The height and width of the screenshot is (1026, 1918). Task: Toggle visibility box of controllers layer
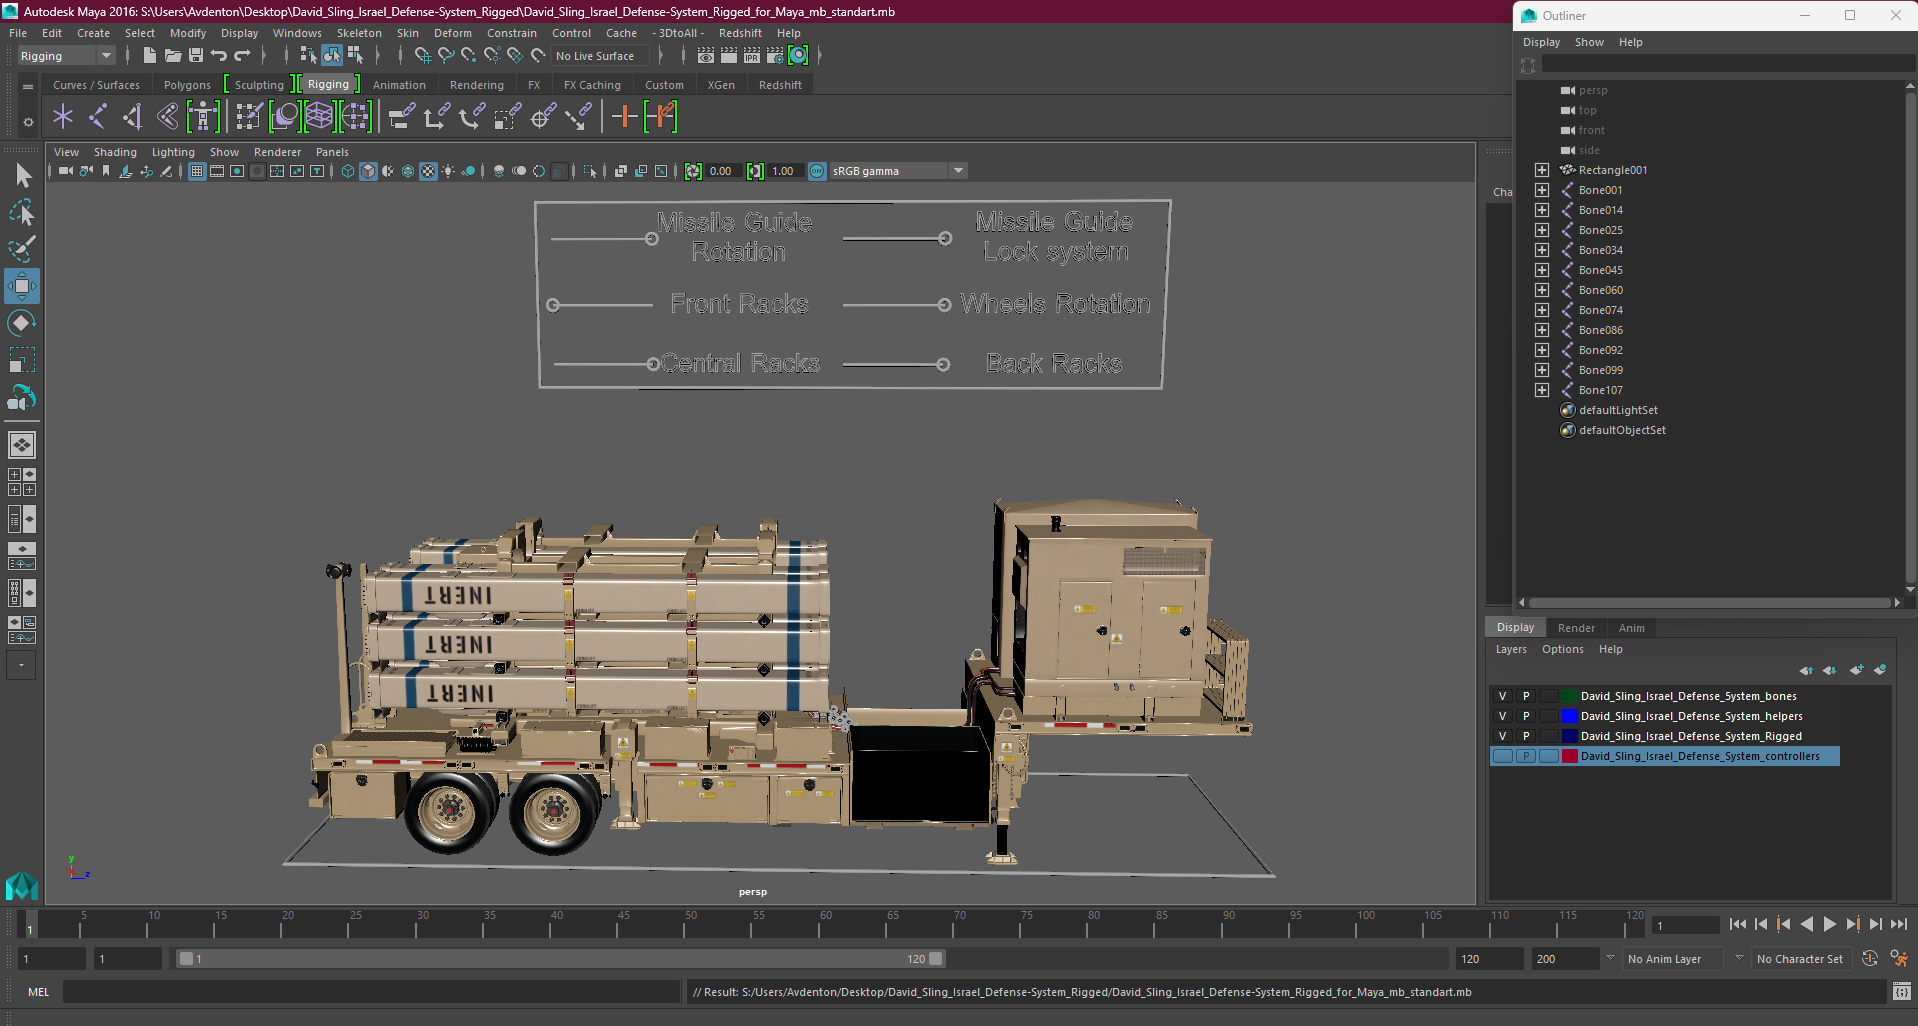tap(1502, 756)
